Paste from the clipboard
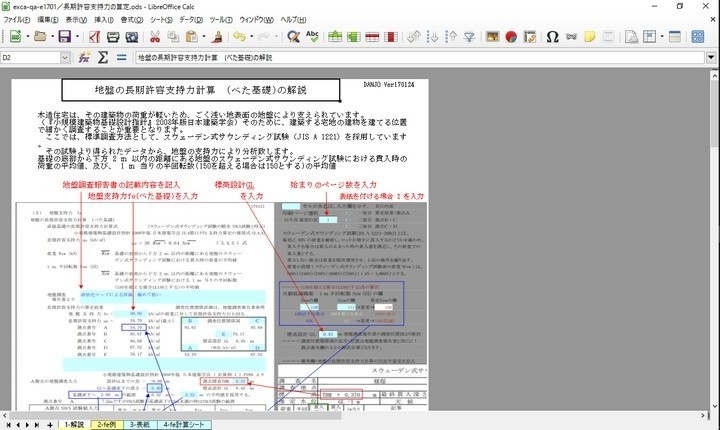The image size is (720, 430). pos(191,36)
